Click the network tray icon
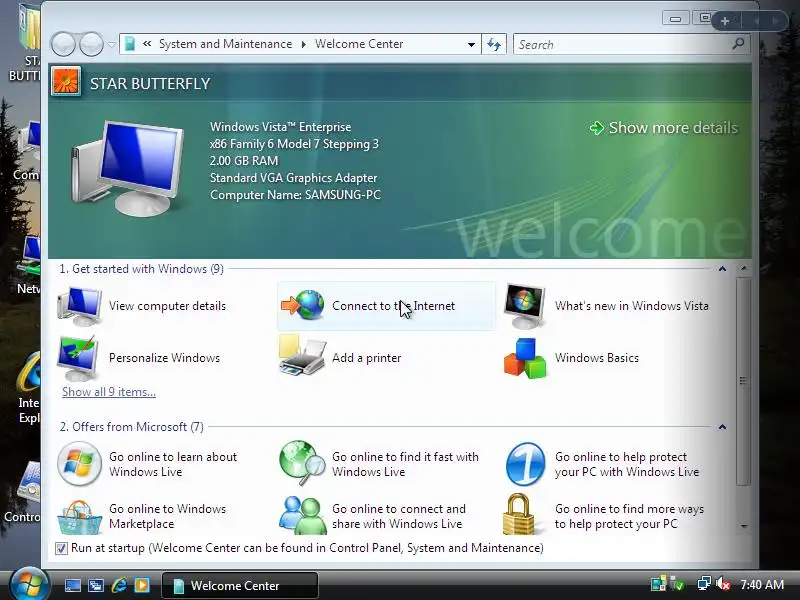 point(705,584)
